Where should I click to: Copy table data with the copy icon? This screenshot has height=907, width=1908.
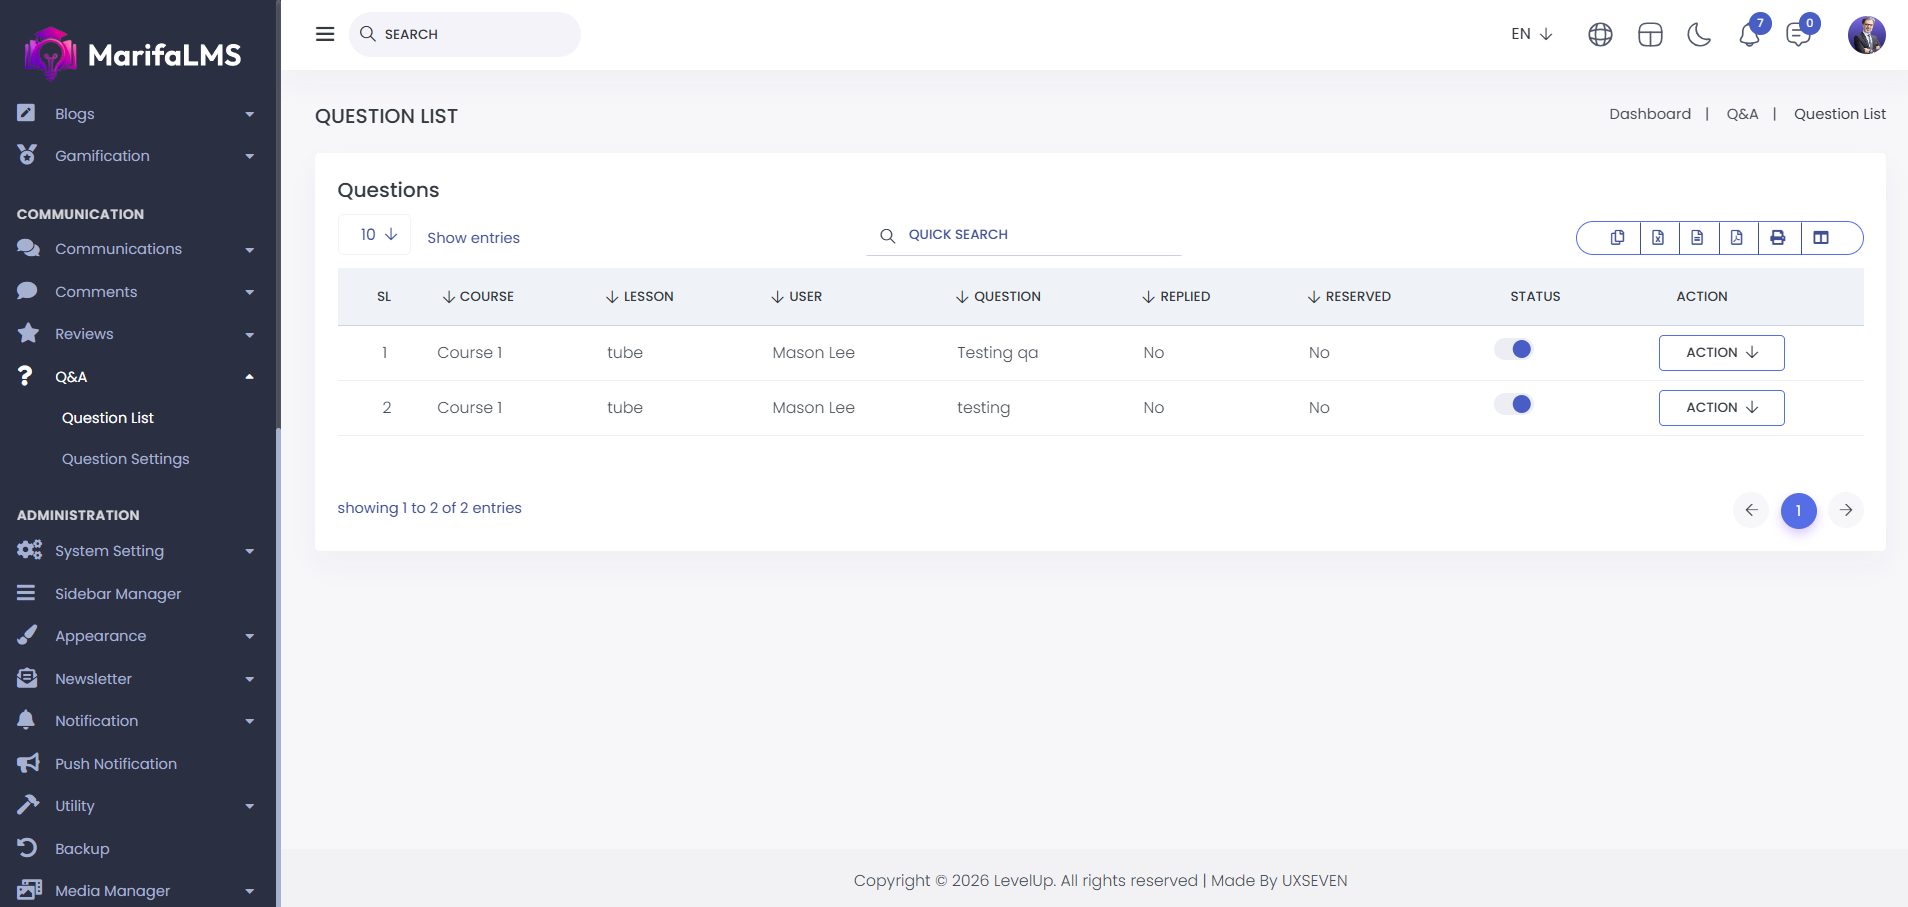pos(1617,238)
